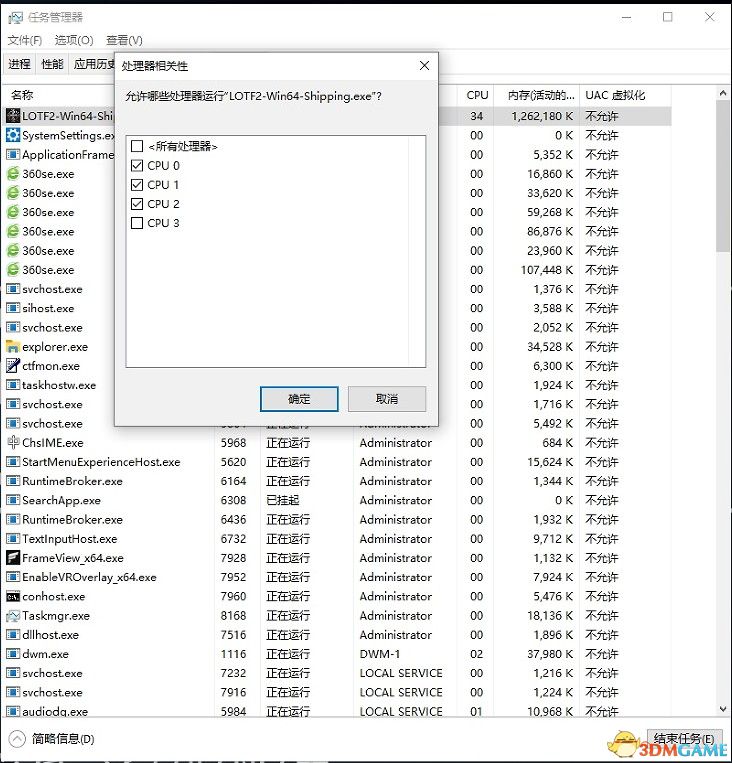732x763 pixels.
Task: Click the FrameView_x64.exe icon
Action: [x=13, y=558]
